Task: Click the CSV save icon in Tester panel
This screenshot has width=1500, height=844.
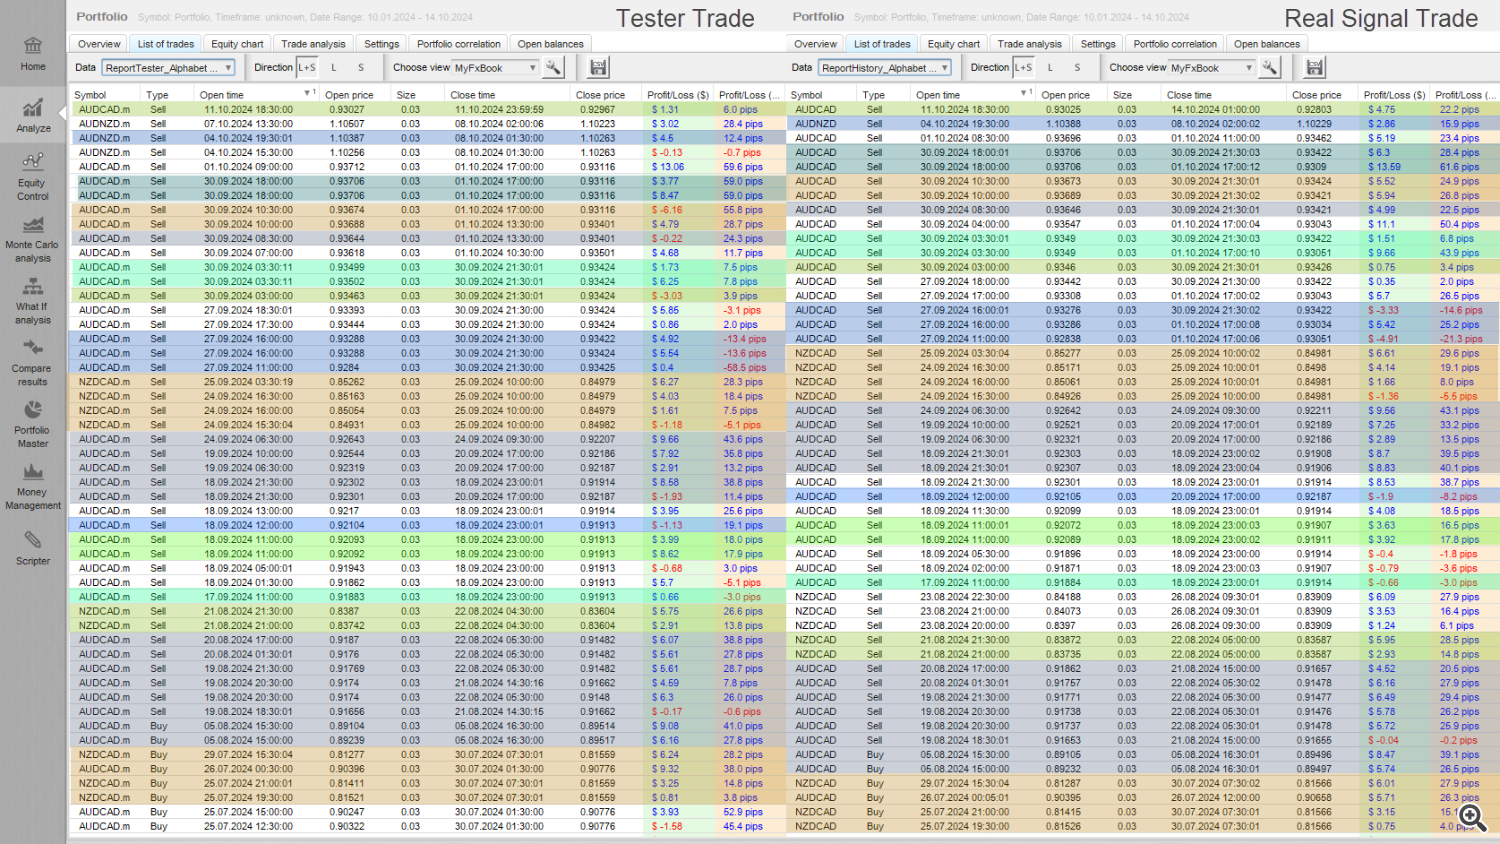Action: click(598, 68)
